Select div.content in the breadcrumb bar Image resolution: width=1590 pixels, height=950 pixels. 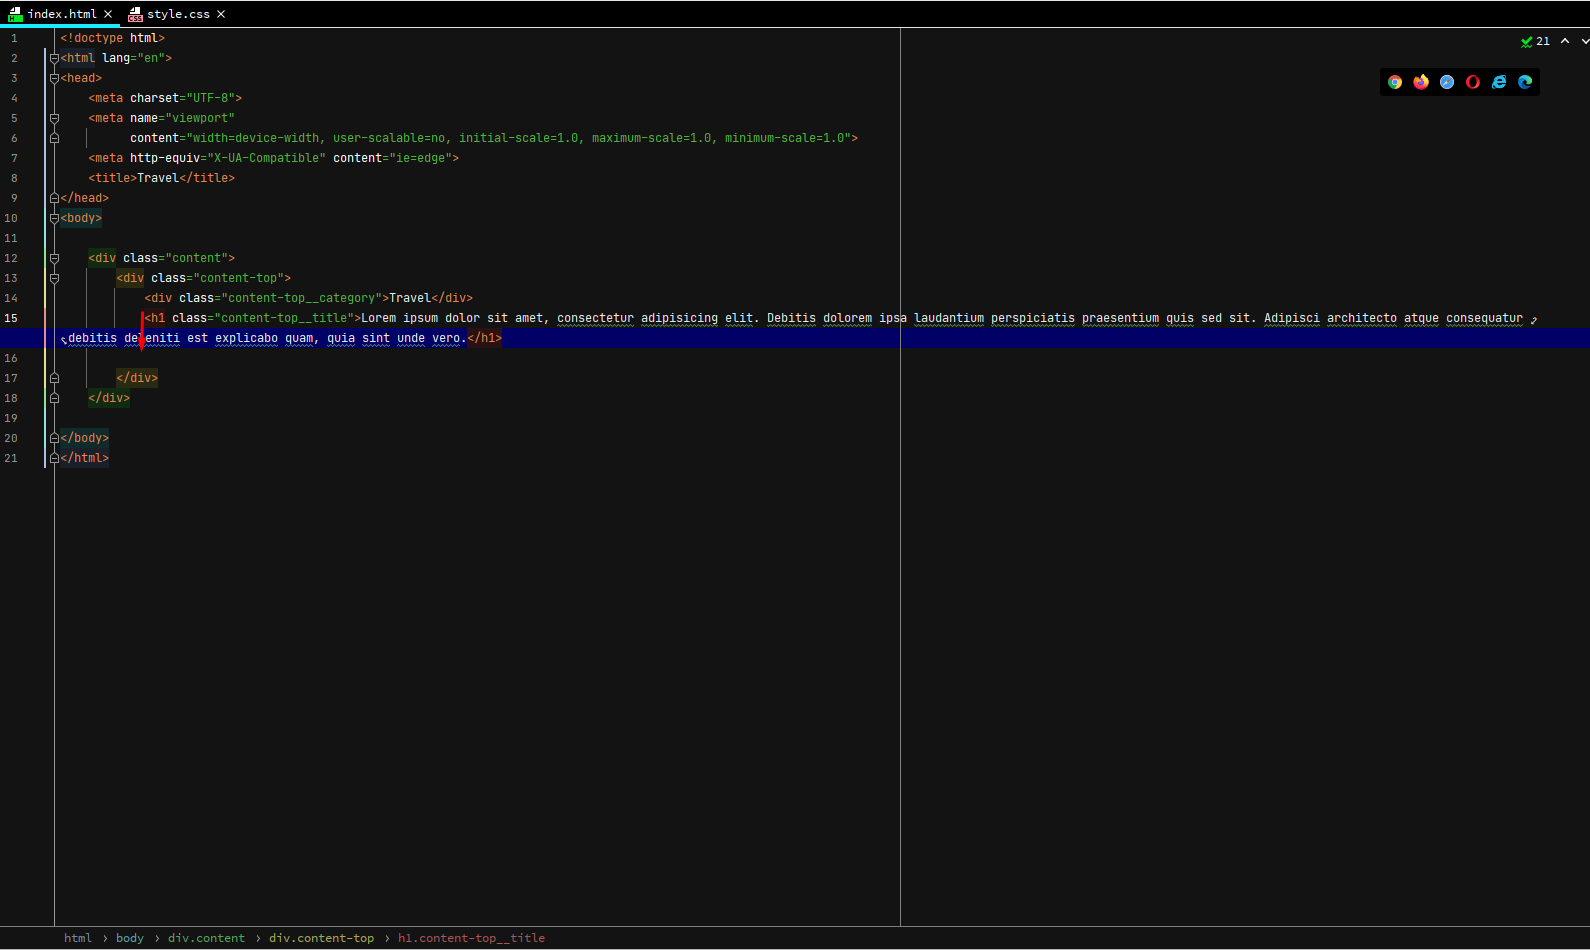206,938
